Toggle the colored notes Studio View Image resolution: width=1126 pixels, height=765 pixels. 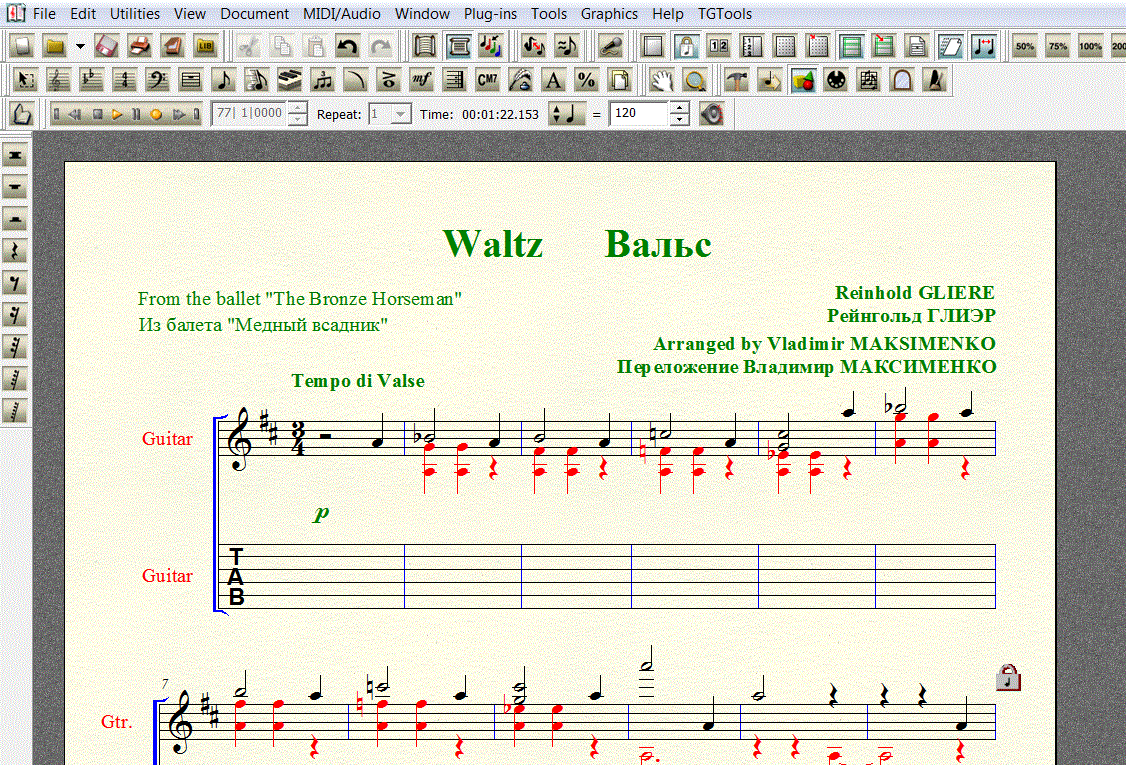491,47
